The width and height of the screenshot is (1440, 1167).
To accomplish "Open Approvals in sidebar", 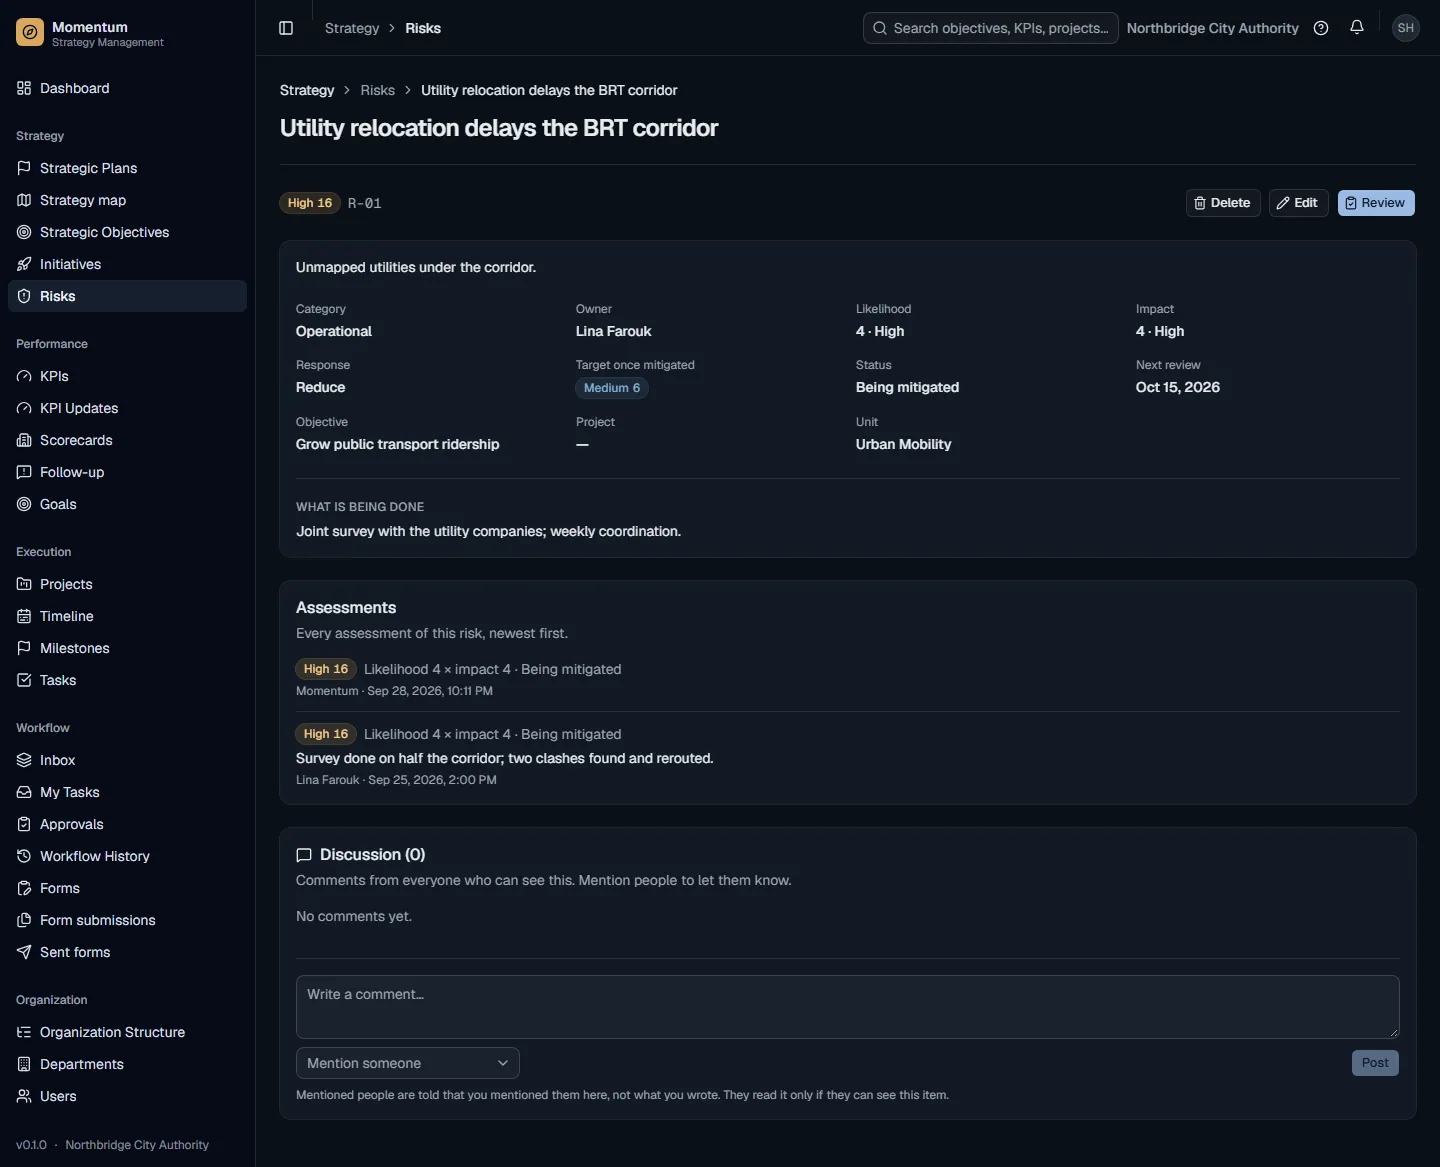I will [127, 824].
